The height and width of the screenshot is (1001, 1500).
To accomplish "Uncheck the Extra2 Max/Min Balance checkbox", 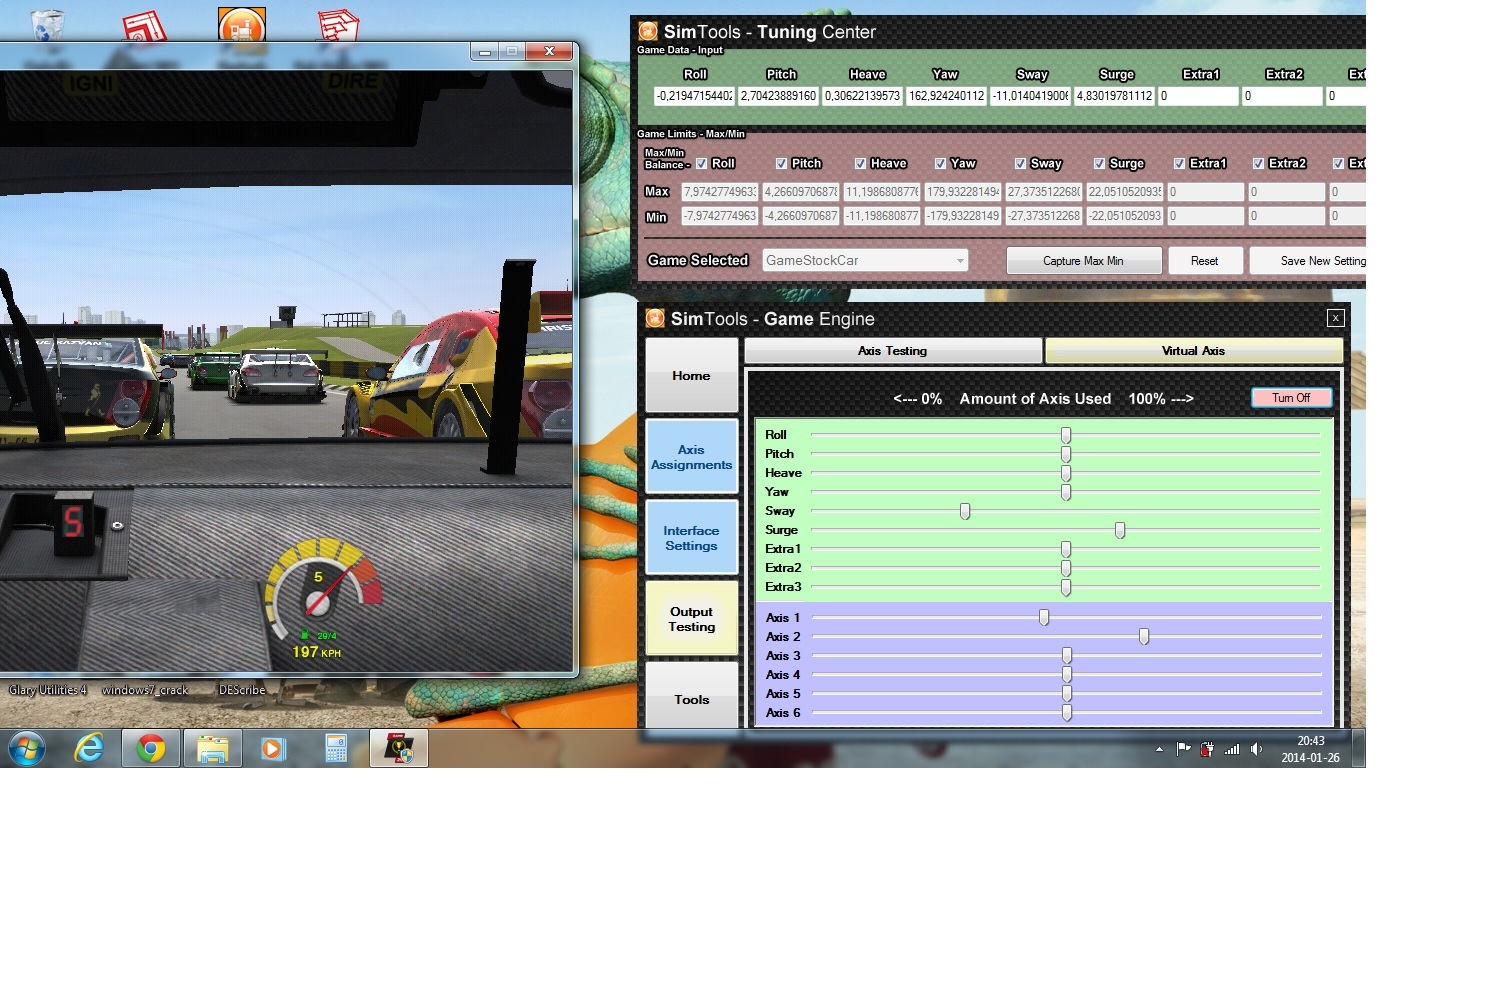I will point(1258,163).
